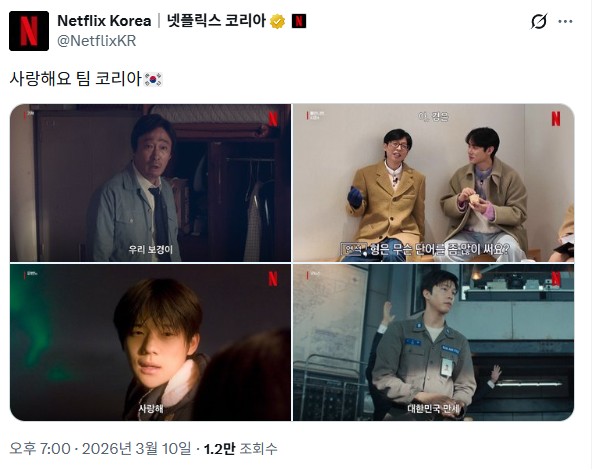Screen dimensions: 596x470
Task: Click Netflix N logo in bottom-right image
Action: [x=556, y=279]
